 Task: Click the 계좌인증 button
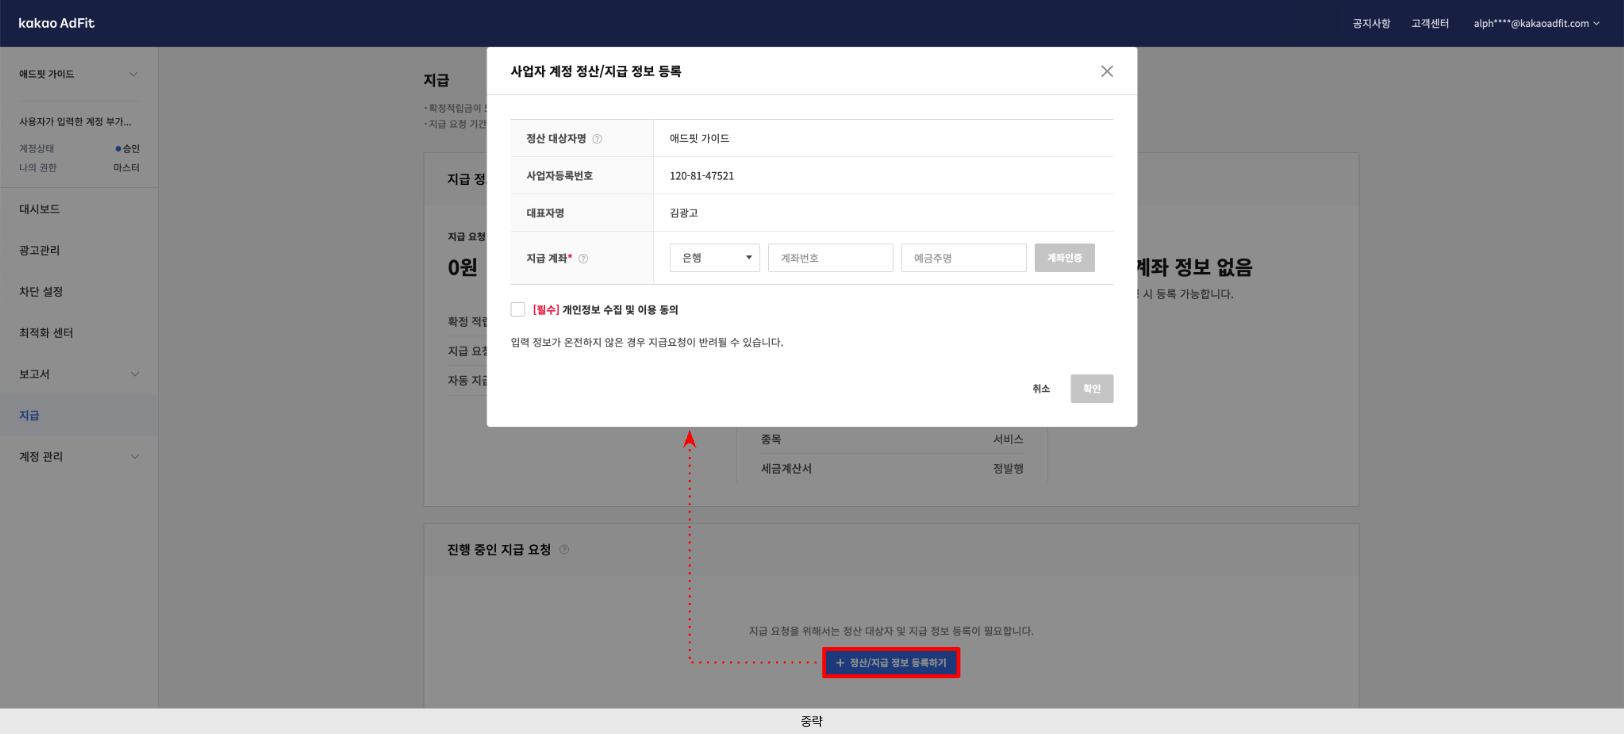click(x=1064, y=258)
